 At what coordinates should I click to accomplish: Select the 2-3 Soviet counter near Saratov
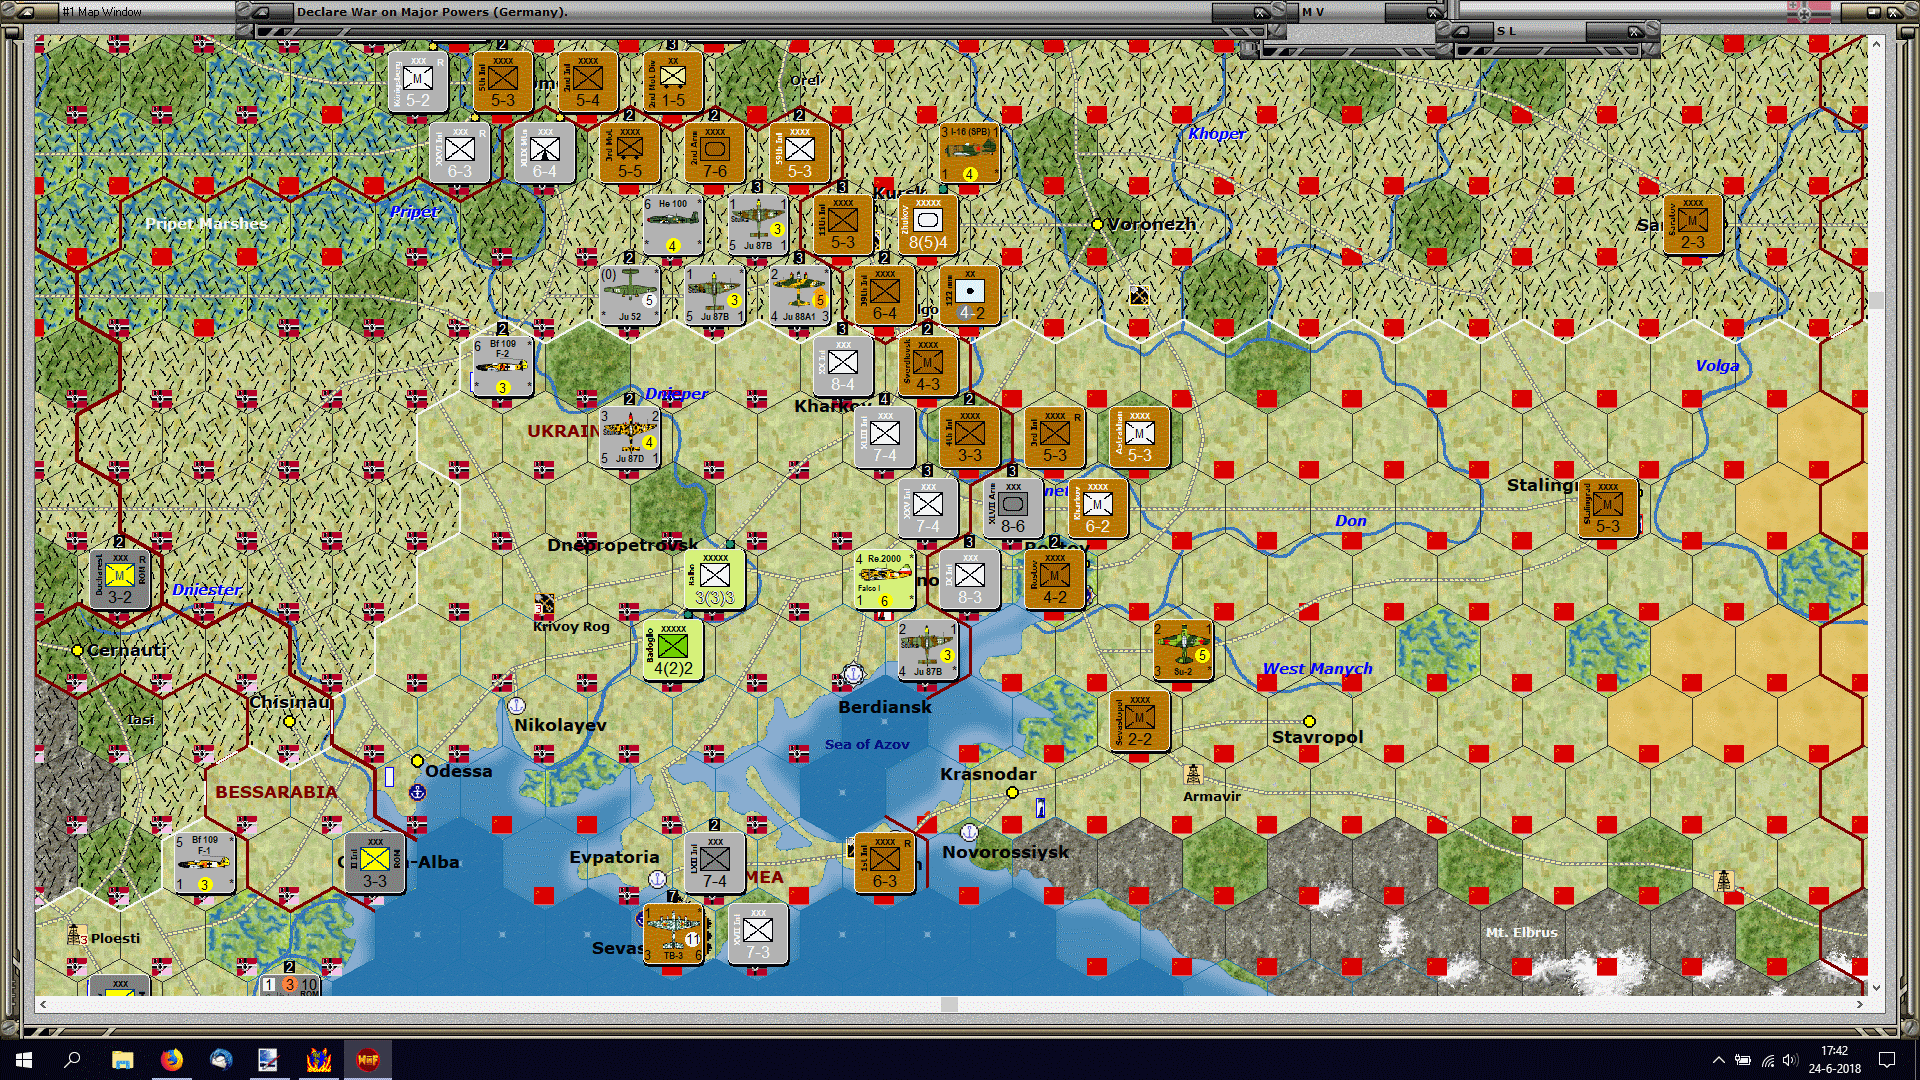point(1693,224)
